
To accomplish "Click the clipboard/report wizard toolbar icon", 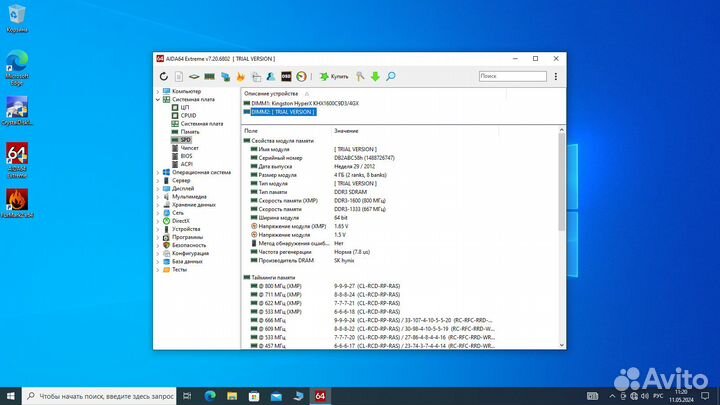I will (x=256, y=77).
